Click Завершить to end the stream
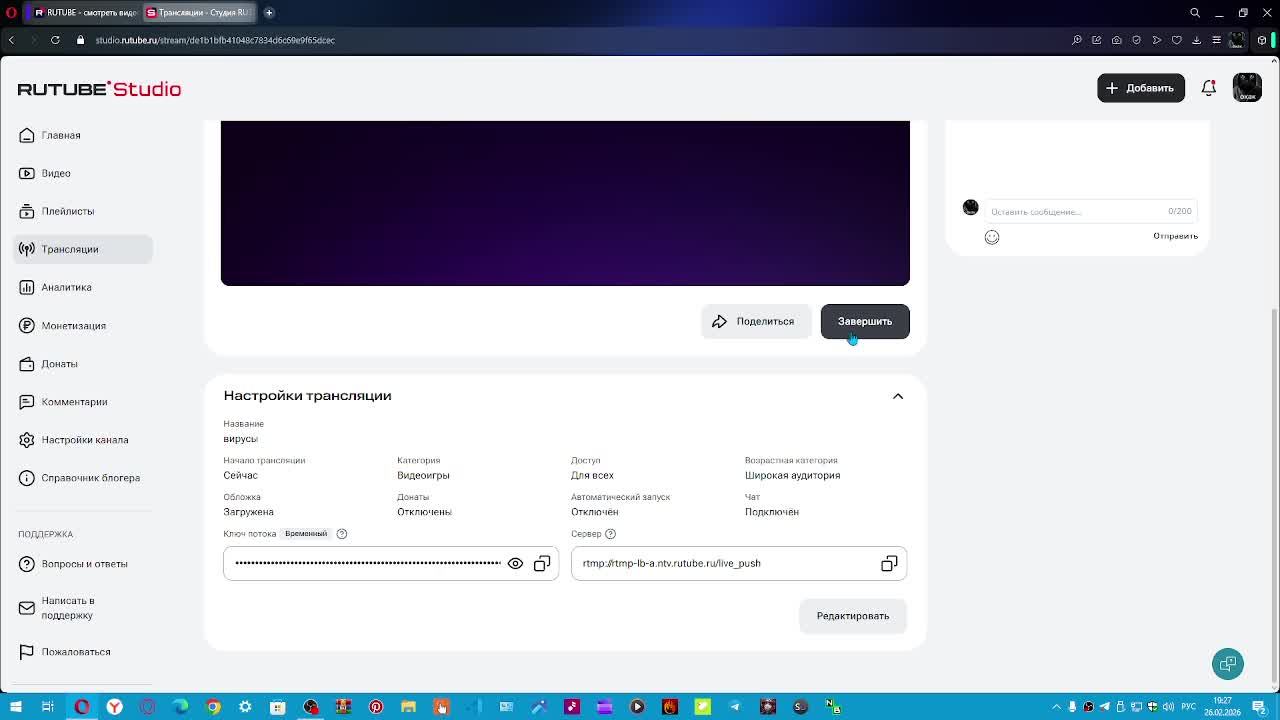 (865, 321)
